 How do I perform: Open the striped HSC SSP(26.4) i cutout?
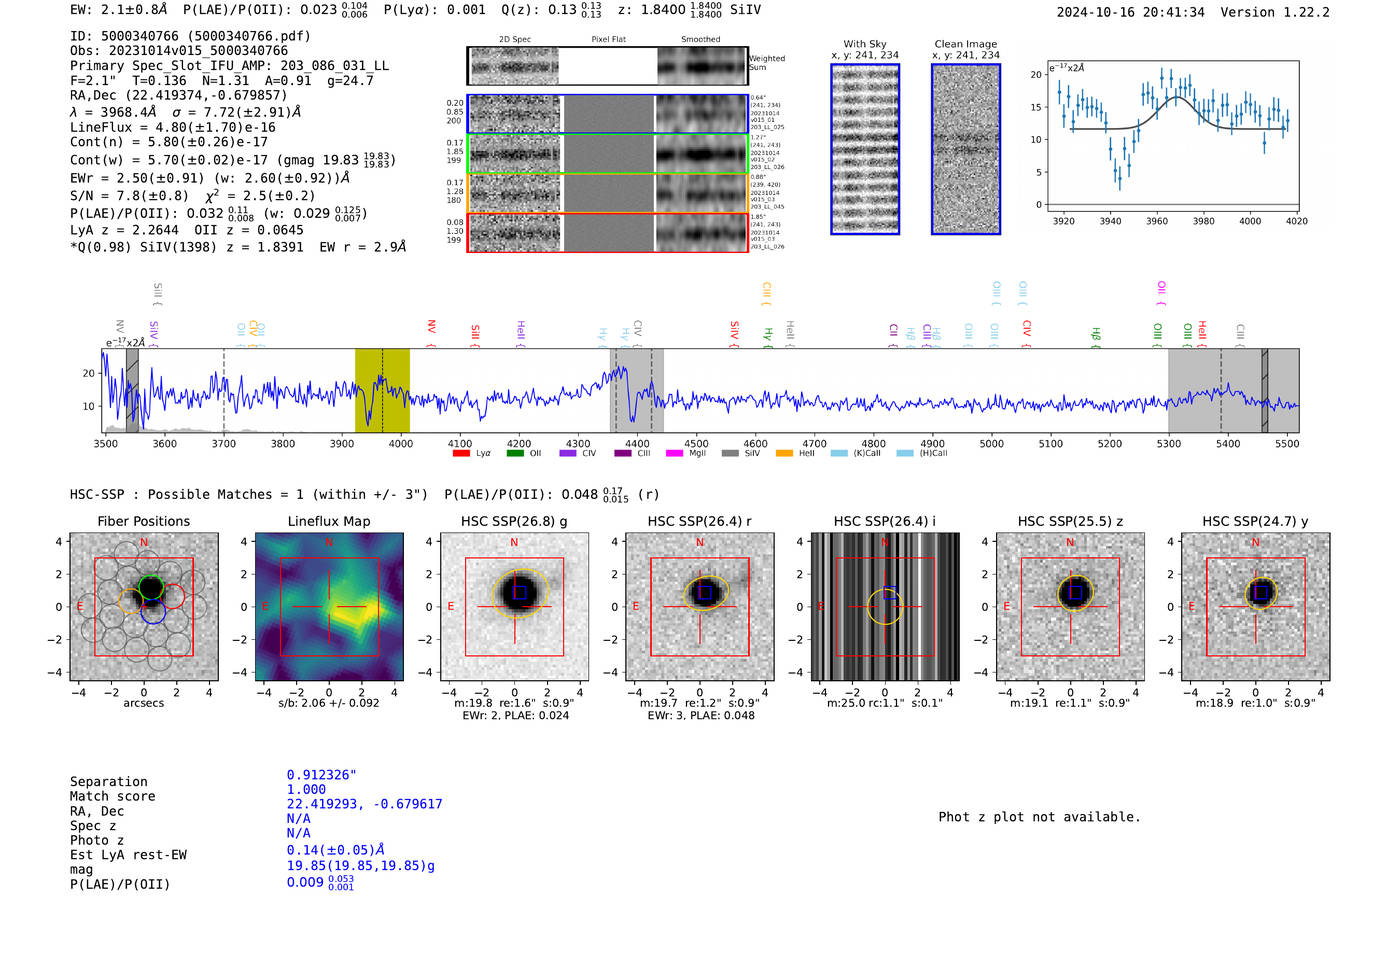click(885, 607)
